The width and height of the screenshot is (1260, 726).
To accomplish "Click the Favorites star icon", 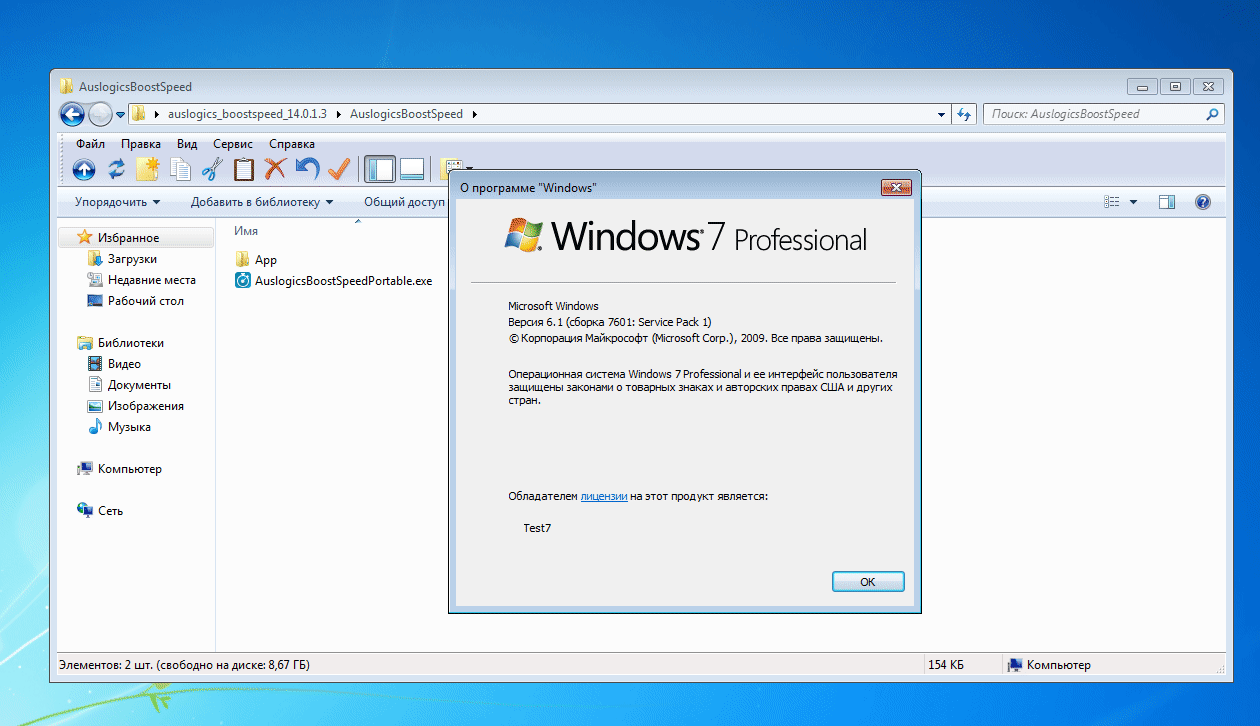I will [x=85, y=238].
